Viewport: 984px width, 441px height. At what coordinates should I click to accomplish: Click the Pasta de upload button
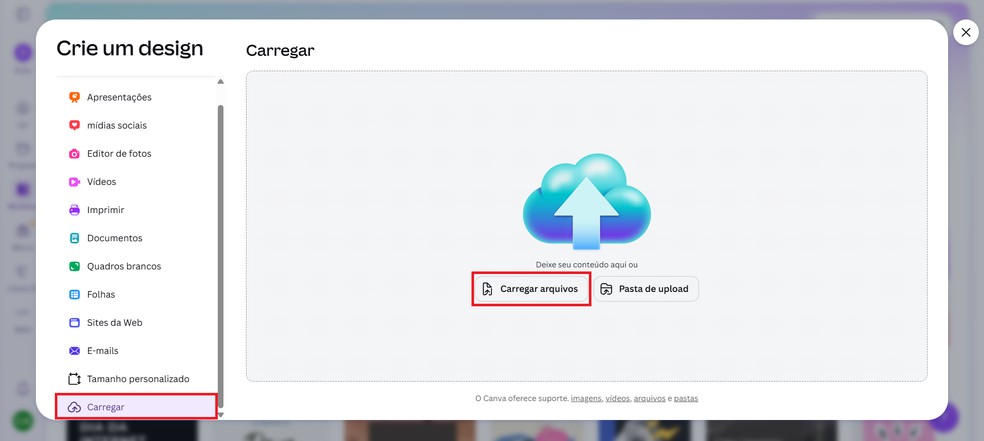(646, 289)
